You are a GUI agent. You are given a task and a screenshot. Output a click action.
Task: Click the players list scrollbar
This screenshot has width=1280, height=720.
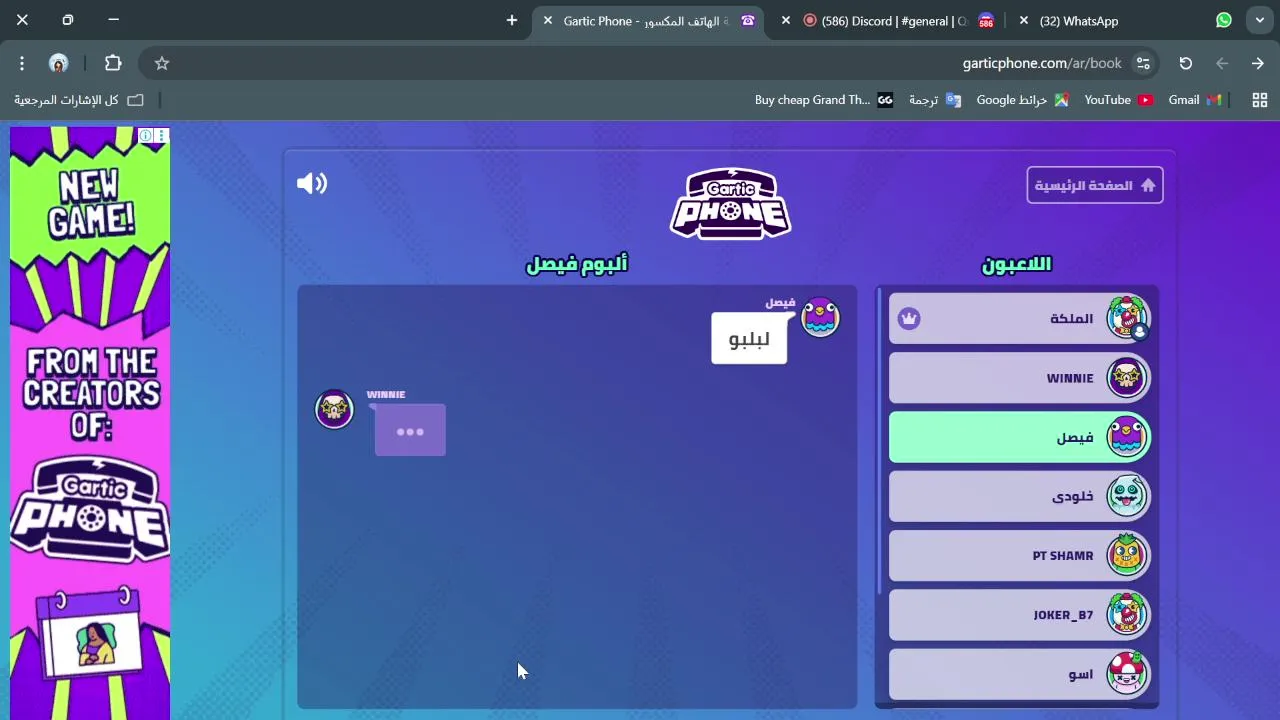pos(880,440)
